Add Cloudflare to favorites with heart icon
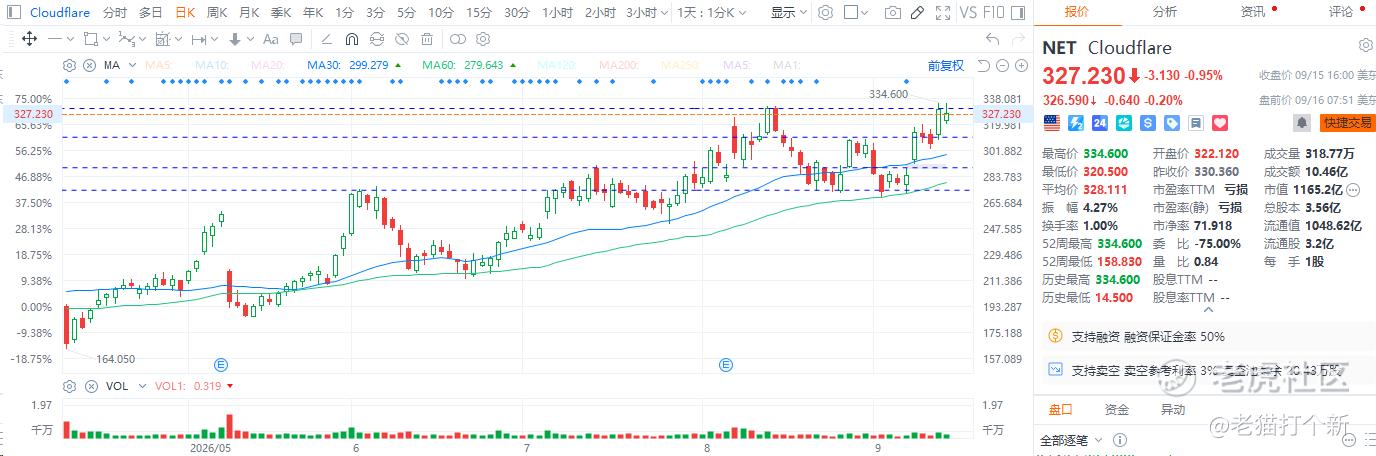 click(1219, 122)
